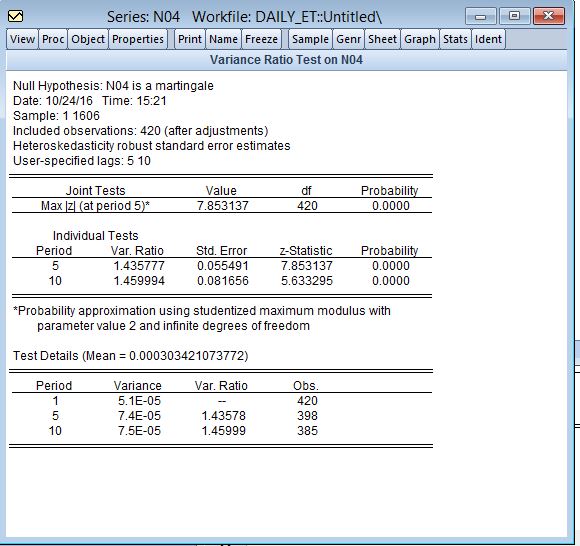Print the variance ratio output
Viewport: 580px width, 546px height.
point(190,39)
